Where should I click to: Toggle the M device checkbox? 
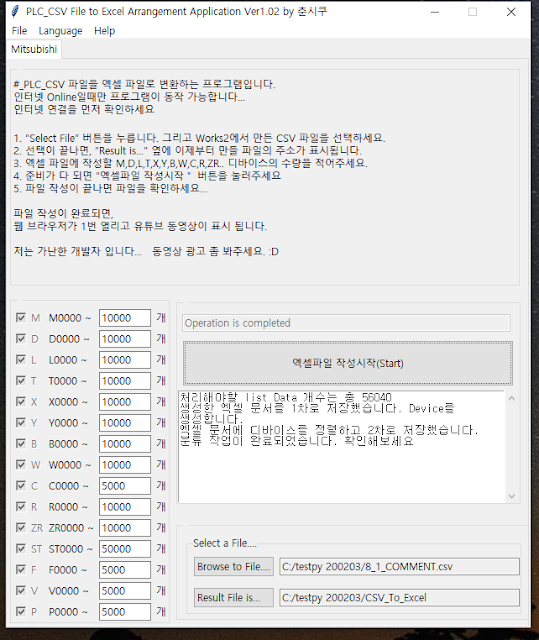click(x=20, y=318)
